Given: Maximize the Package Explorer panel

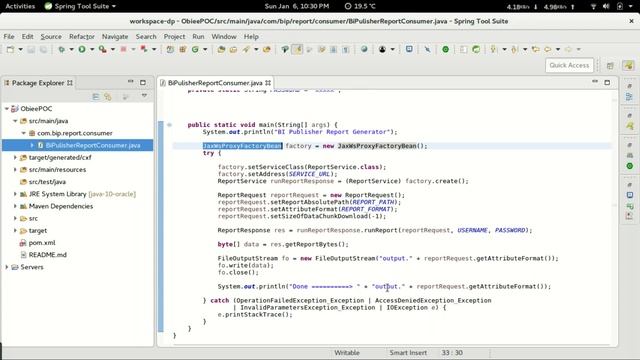Looking at the screenshot, I should coord(143,82).
